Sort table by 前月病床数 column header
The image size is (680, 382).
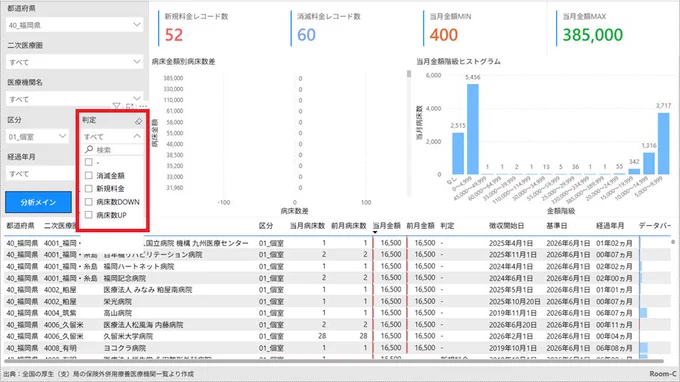pos(349,225)
